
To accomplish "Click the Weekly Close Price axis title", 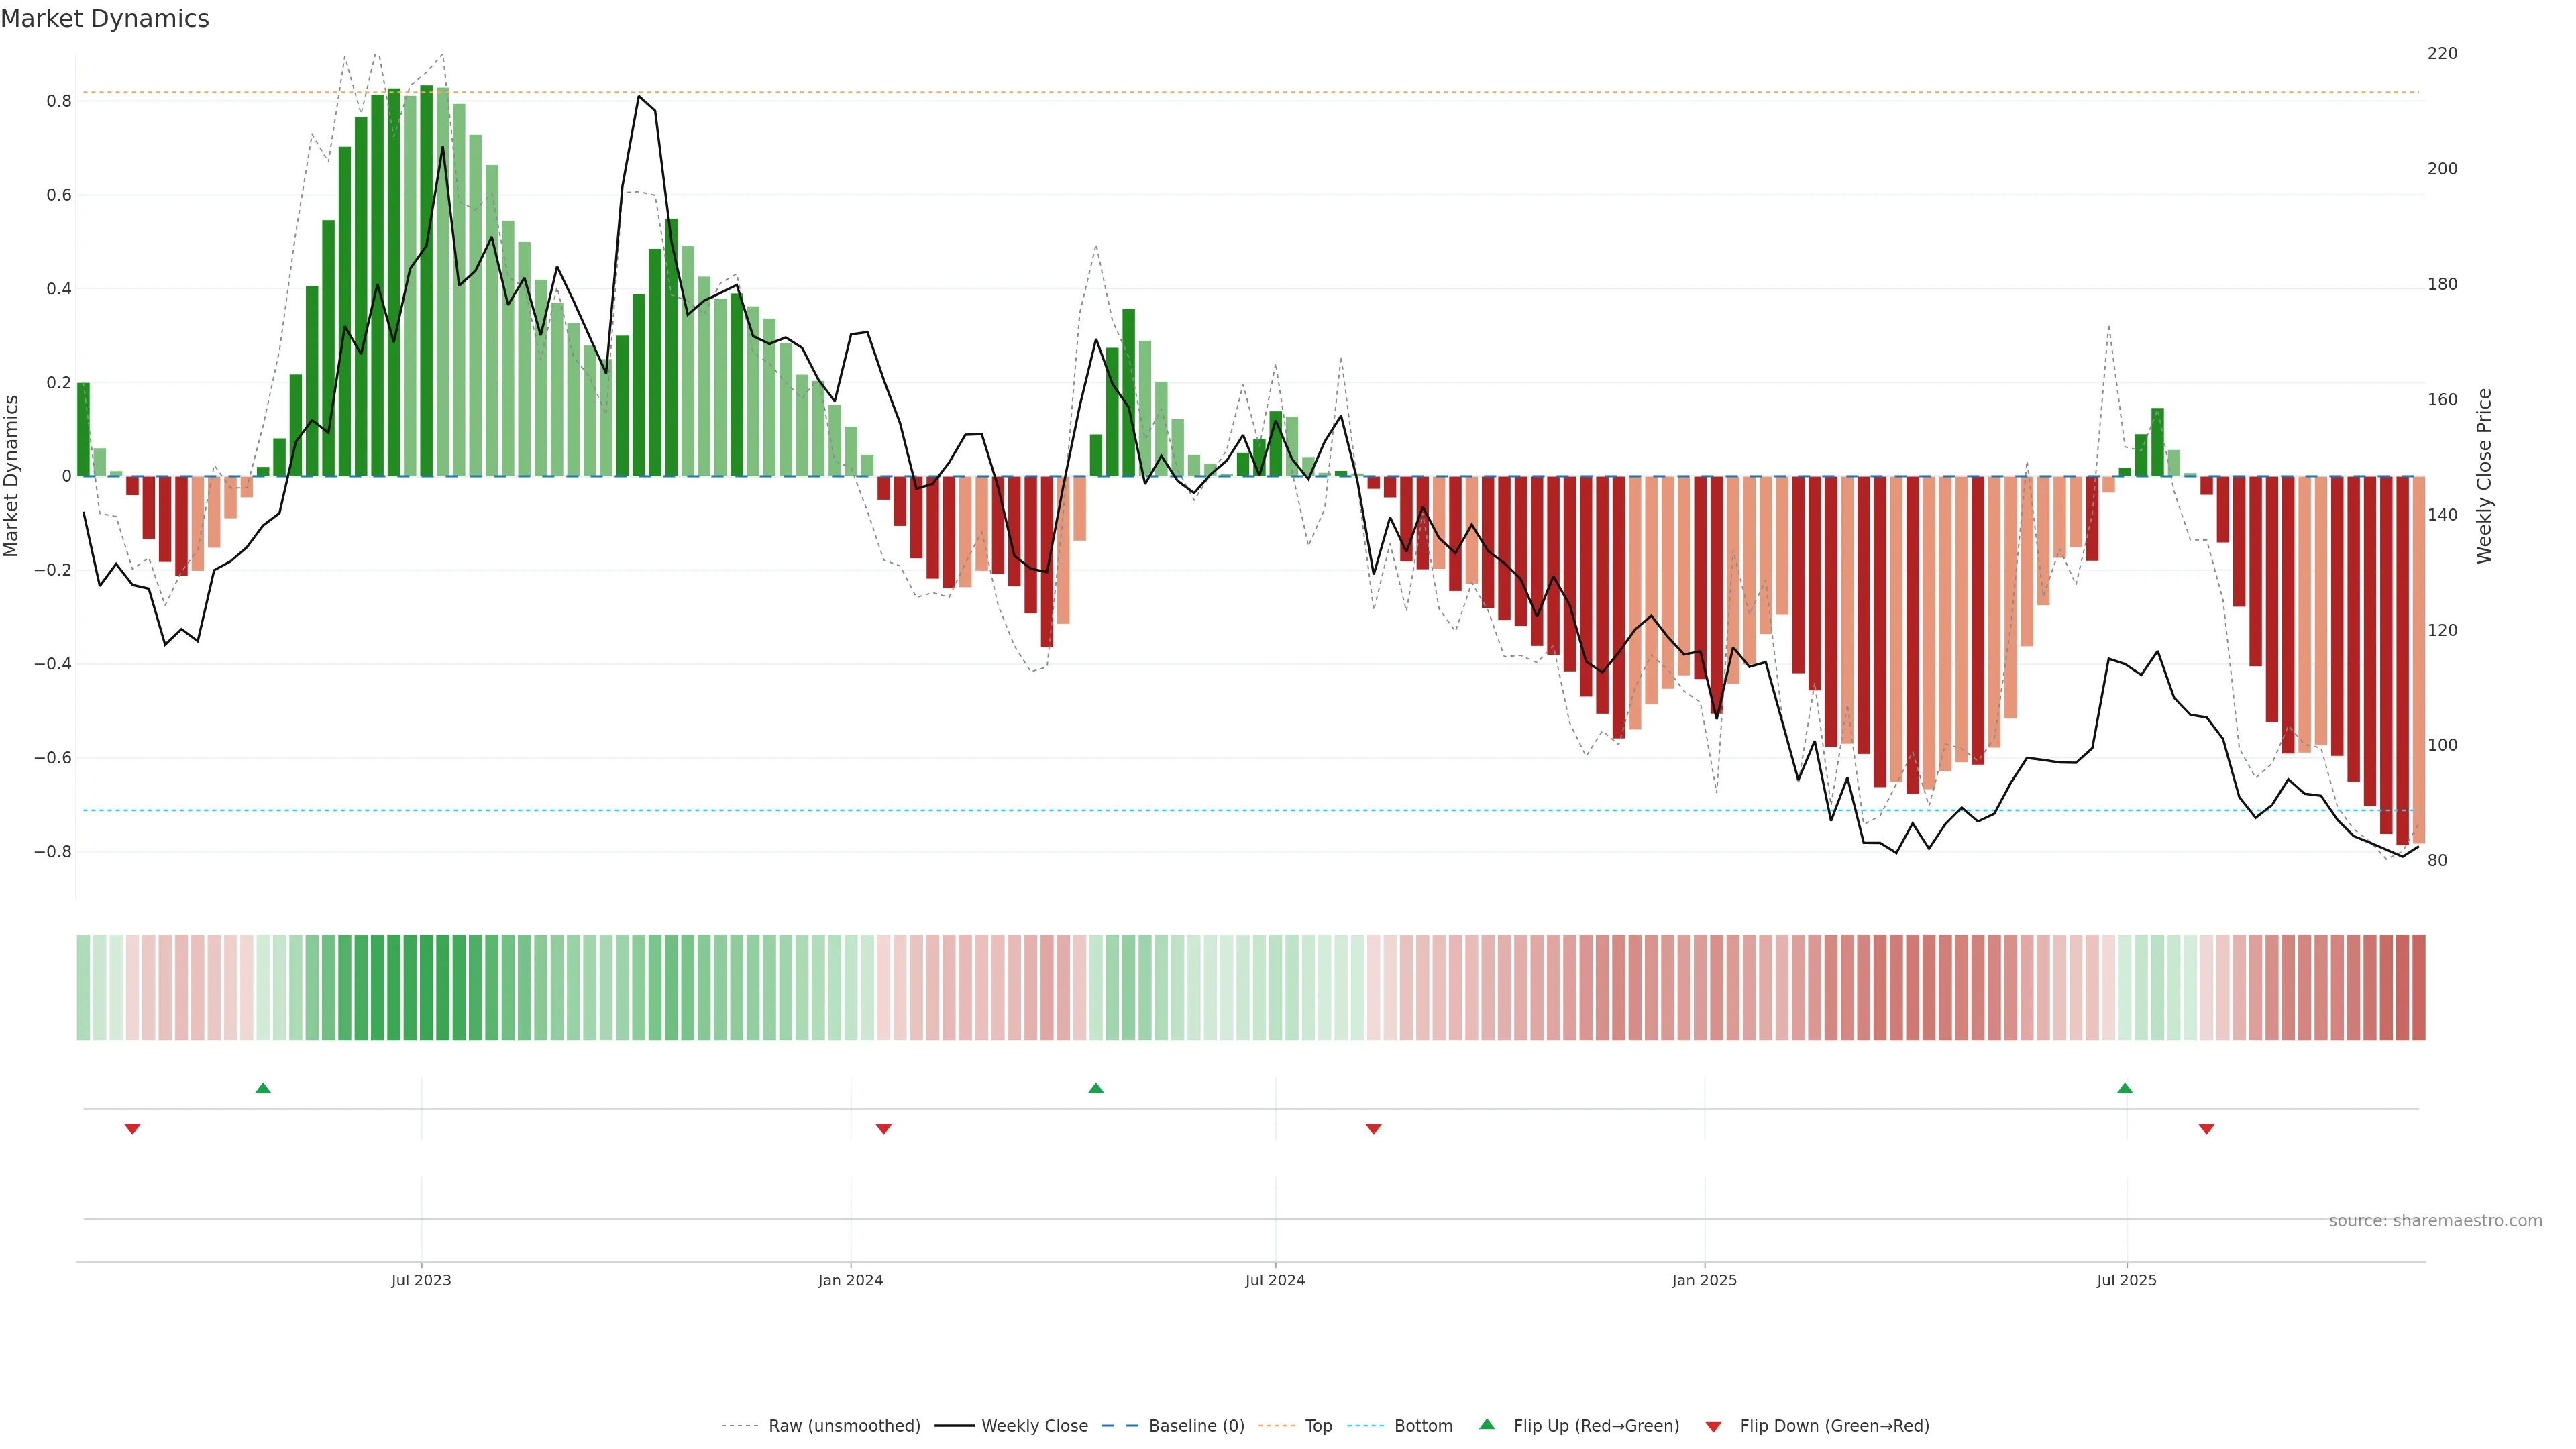I will tap(2484, 476).
